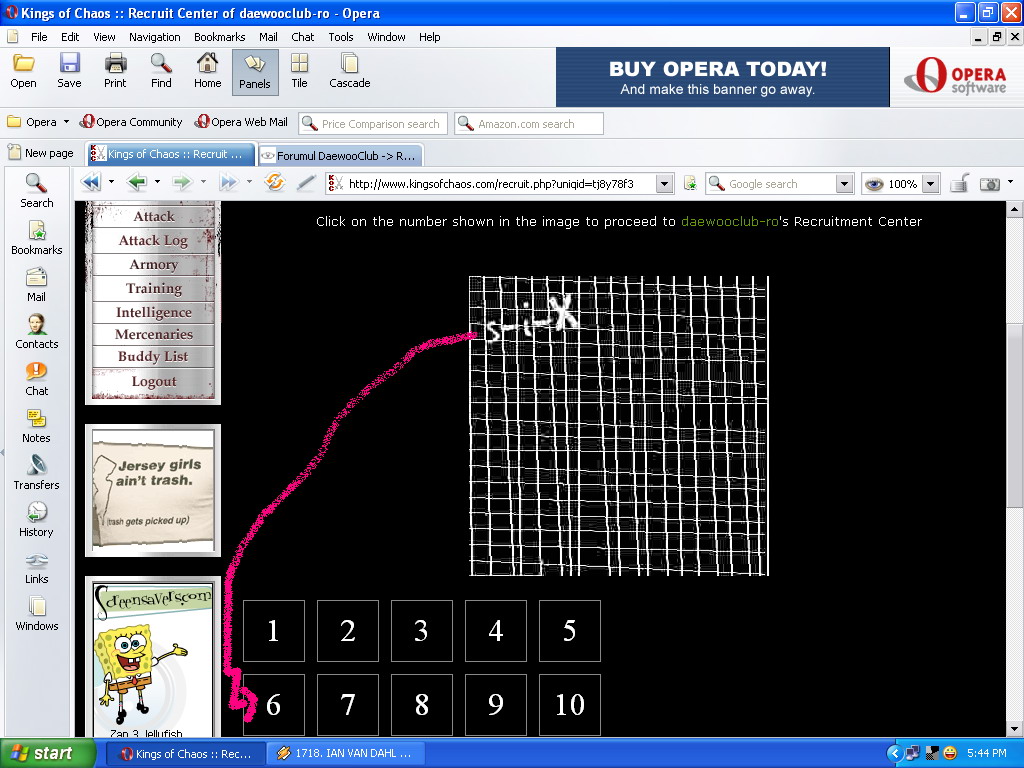
Task: Open the Tools menu
Action: tap(341, 37)
